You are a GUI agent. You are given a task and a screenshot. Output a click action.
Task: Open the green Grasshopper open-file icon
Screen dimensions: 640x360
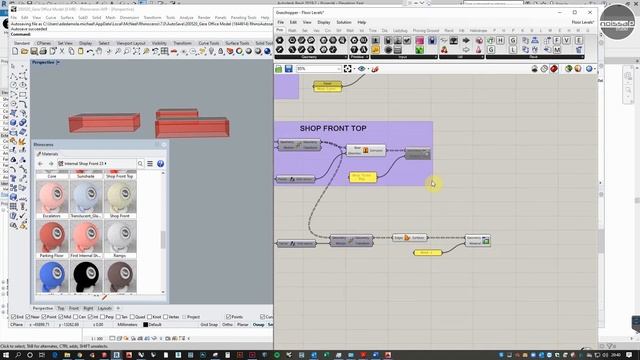pos(279,69)
